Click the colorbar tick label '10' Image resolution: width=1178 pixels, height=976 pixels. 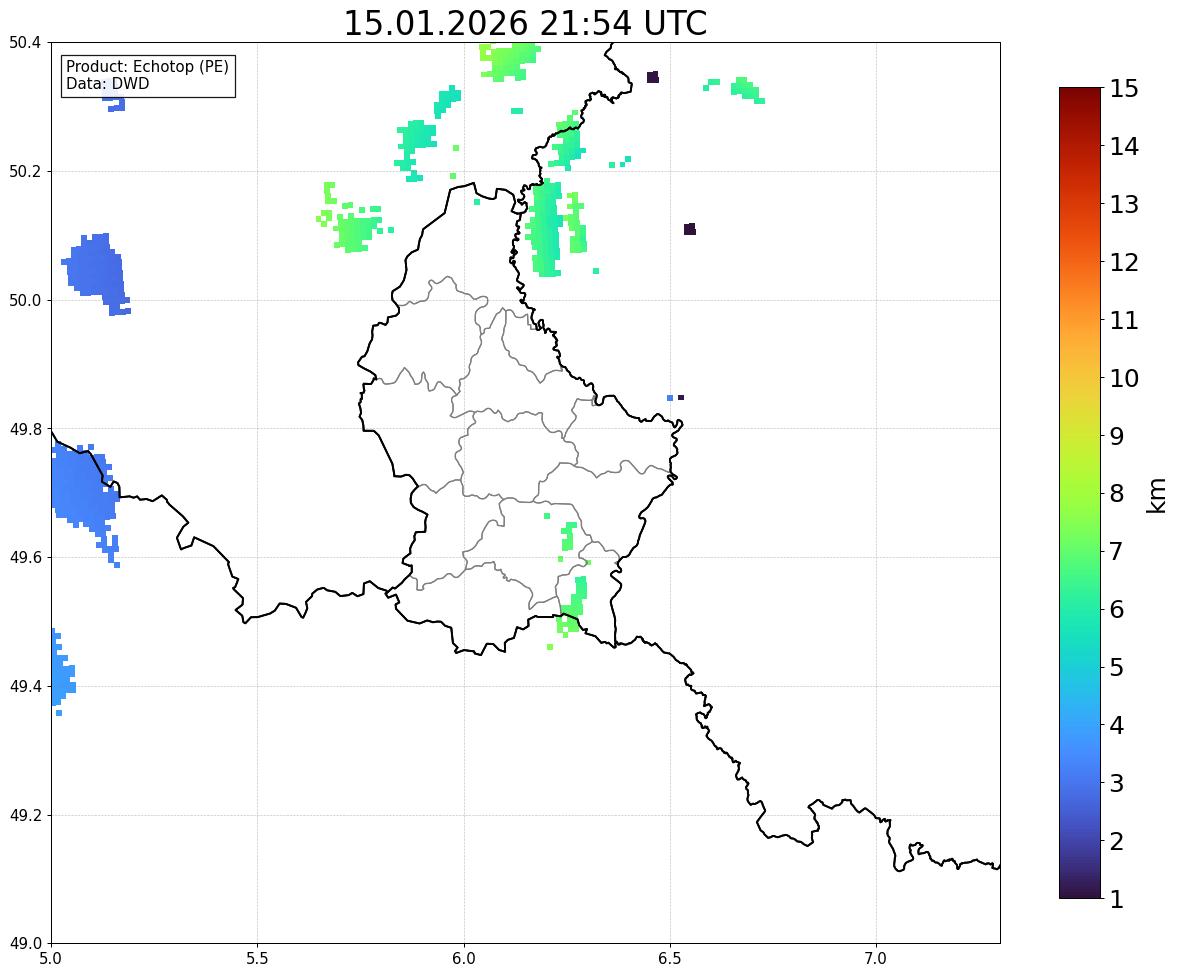tap(1124, 378)
